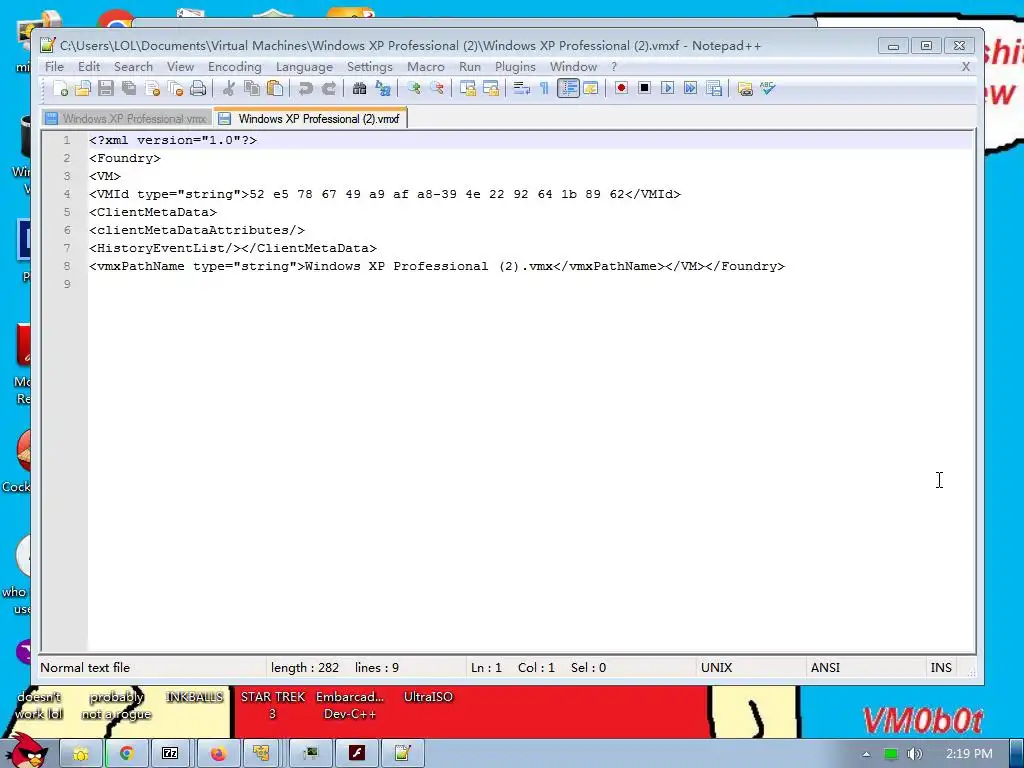Viewport: 1024px width, 768px height.
Task: Close current document using toolbar Close icon
Action: click(x=153, y=88)
